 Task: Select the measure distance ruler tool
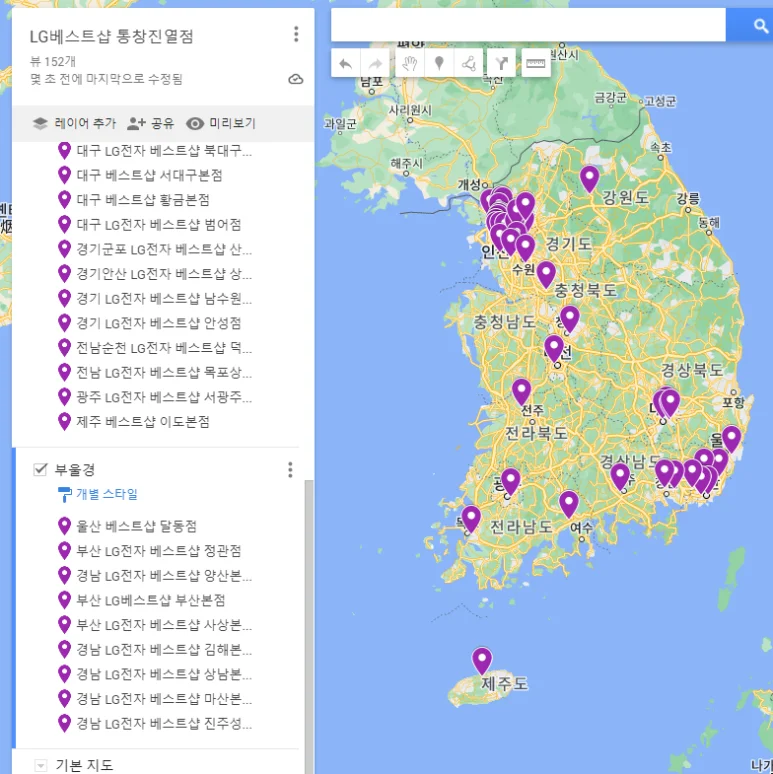click(535, 63)
